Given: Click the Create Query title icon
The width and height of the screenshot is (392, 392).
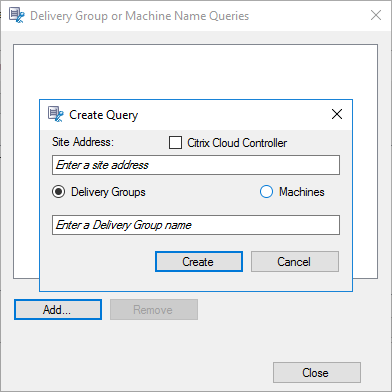Looking at the screenshot, I should [x=56, y=114].
